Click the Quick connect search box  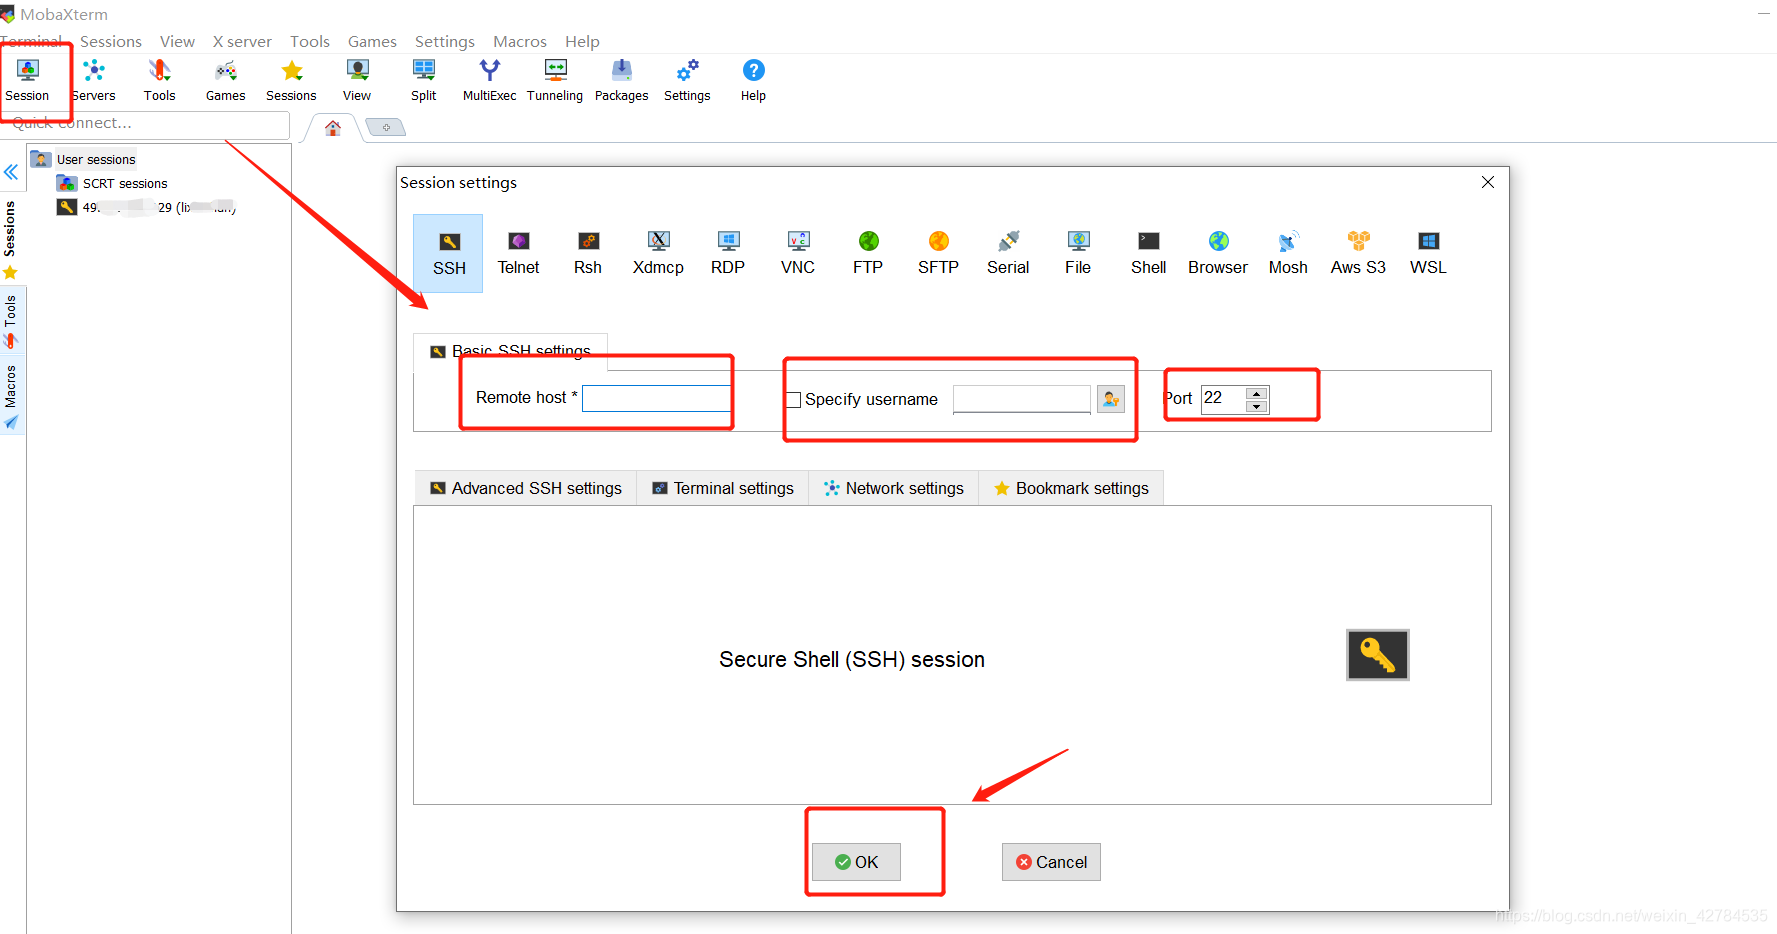pos(147,124)
